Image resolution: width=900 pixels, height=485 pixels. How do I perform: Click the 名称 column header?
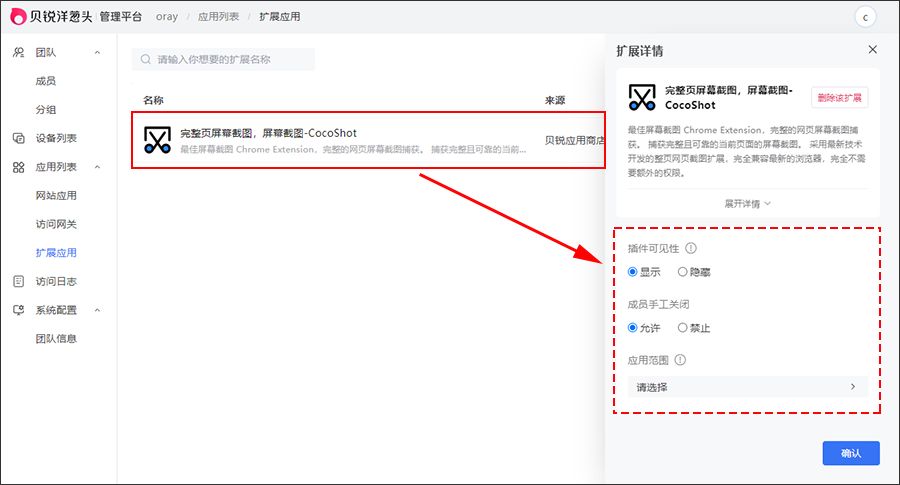tap(153, 100)
